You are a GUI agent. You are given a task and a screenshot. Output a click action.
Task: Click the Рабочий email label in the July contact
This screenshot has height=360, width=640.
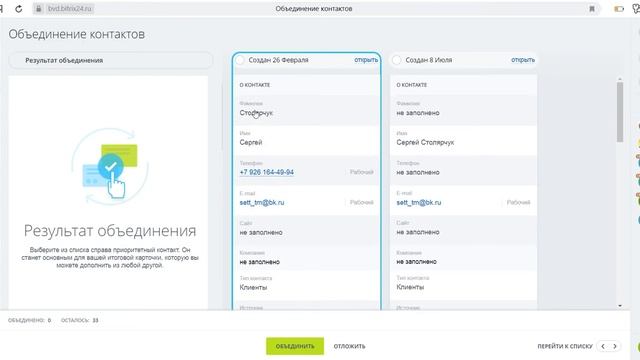(x=518, y=202)
